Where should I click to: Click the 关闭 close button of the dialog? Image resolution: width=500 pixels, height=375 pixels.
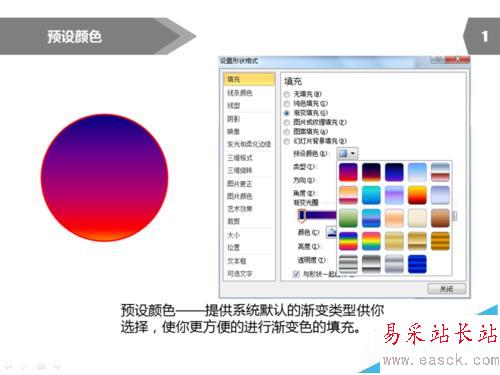[x=446, y=289]
